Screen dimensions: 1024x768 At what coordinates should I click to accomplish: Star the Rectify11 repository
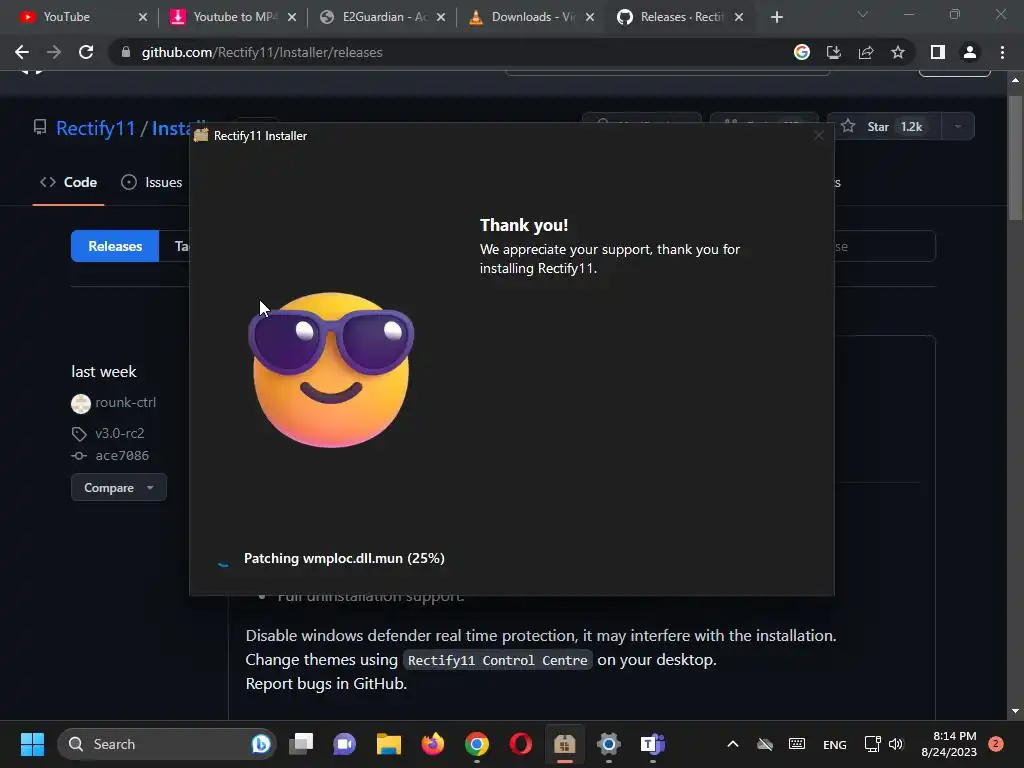point(884,127)
